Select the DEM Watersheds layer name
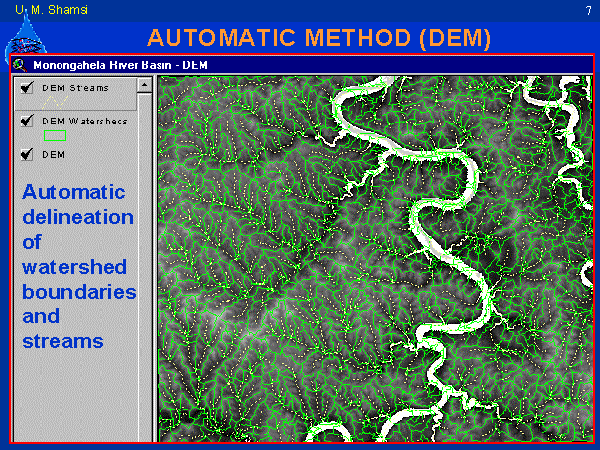This screenshot has width=600, height=450. pyautogui.click(x=77, y=121)
